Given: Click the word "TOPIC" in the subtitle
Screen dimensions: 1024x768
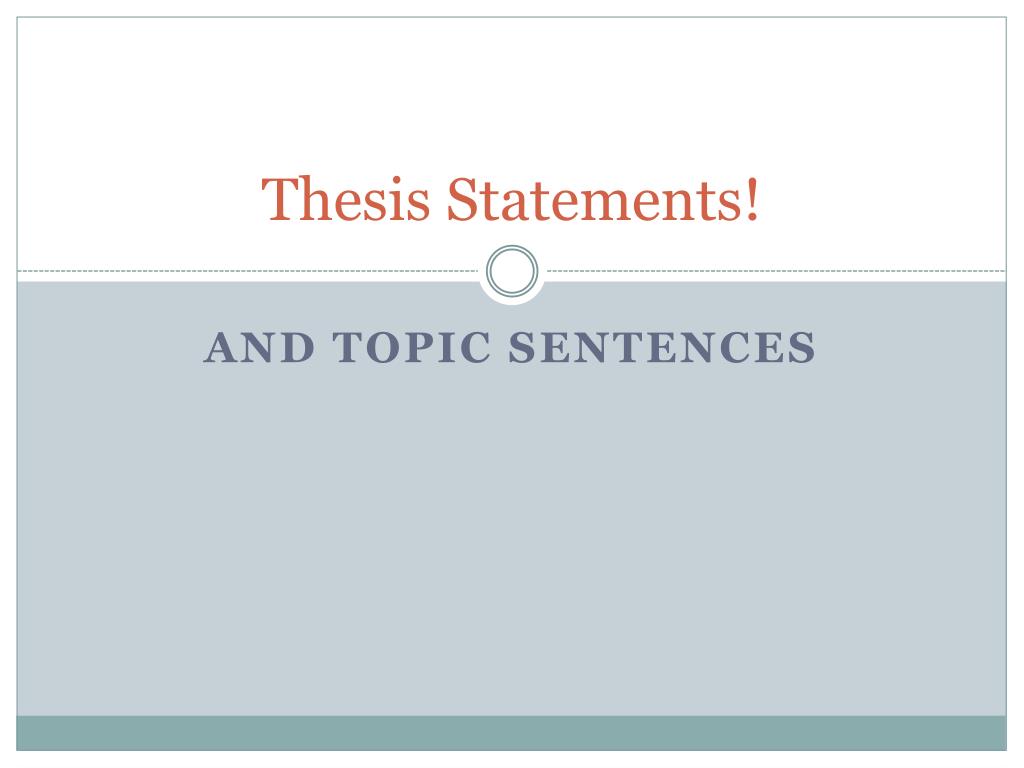Looking at the screenshot, I should pyautogui.click(x=411, y=347).
